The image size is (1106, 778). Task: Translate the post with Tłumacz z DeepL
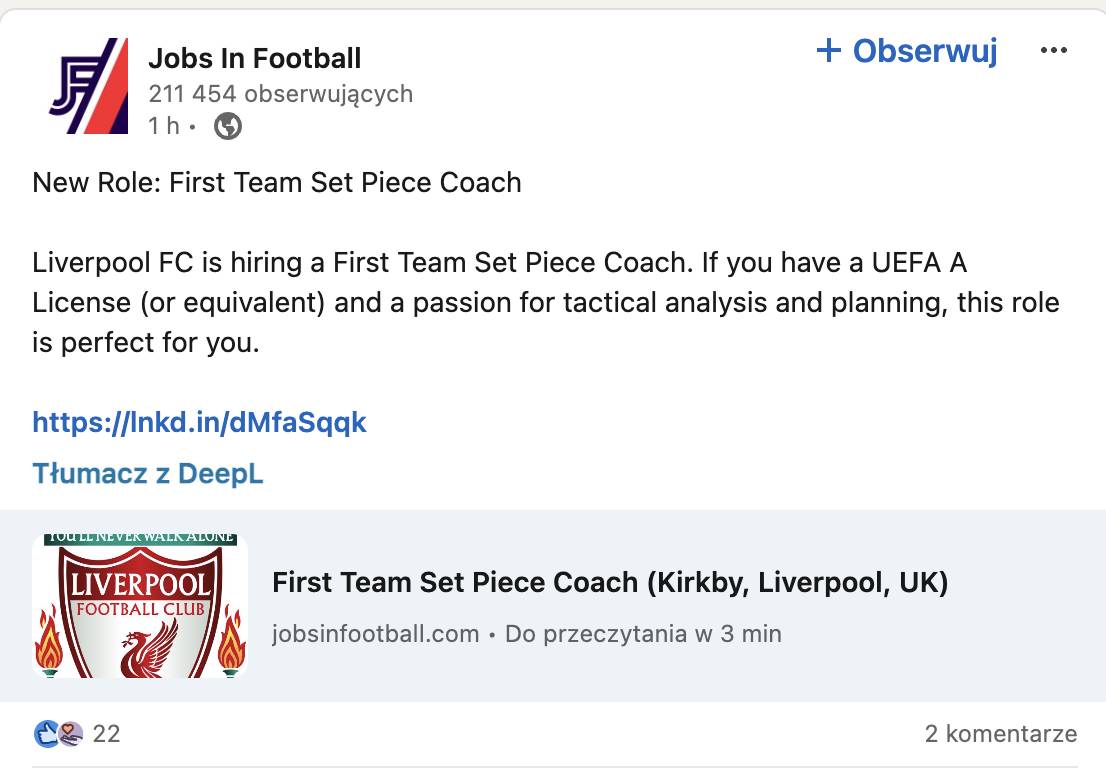pyautogui.click(x=148, y=473)
